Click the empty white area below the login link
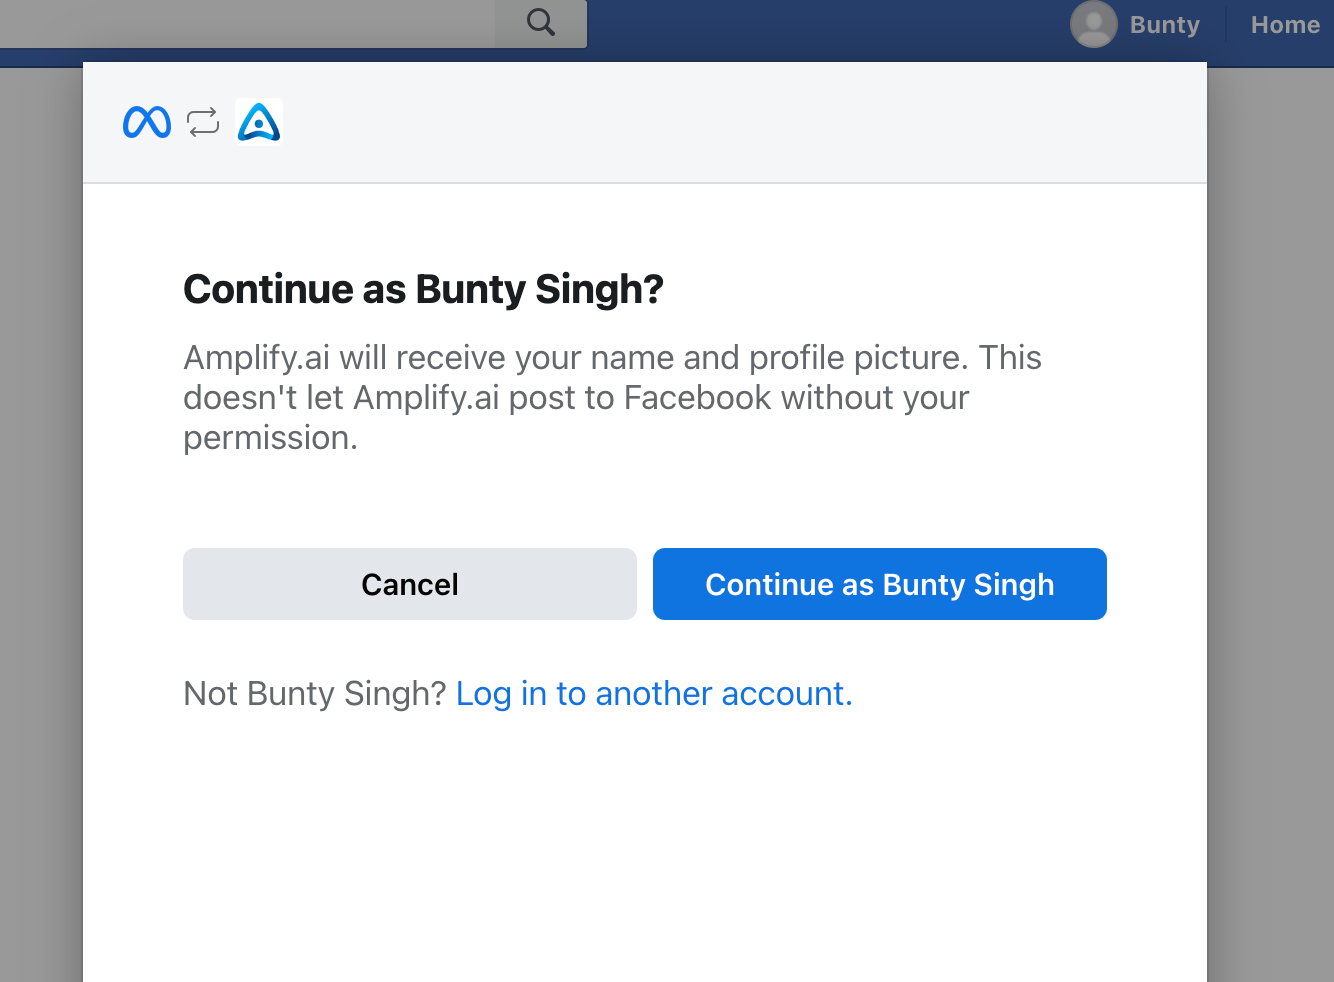Image resolution: width=1334 pixels, height=982 pixels. click(645, 850)
